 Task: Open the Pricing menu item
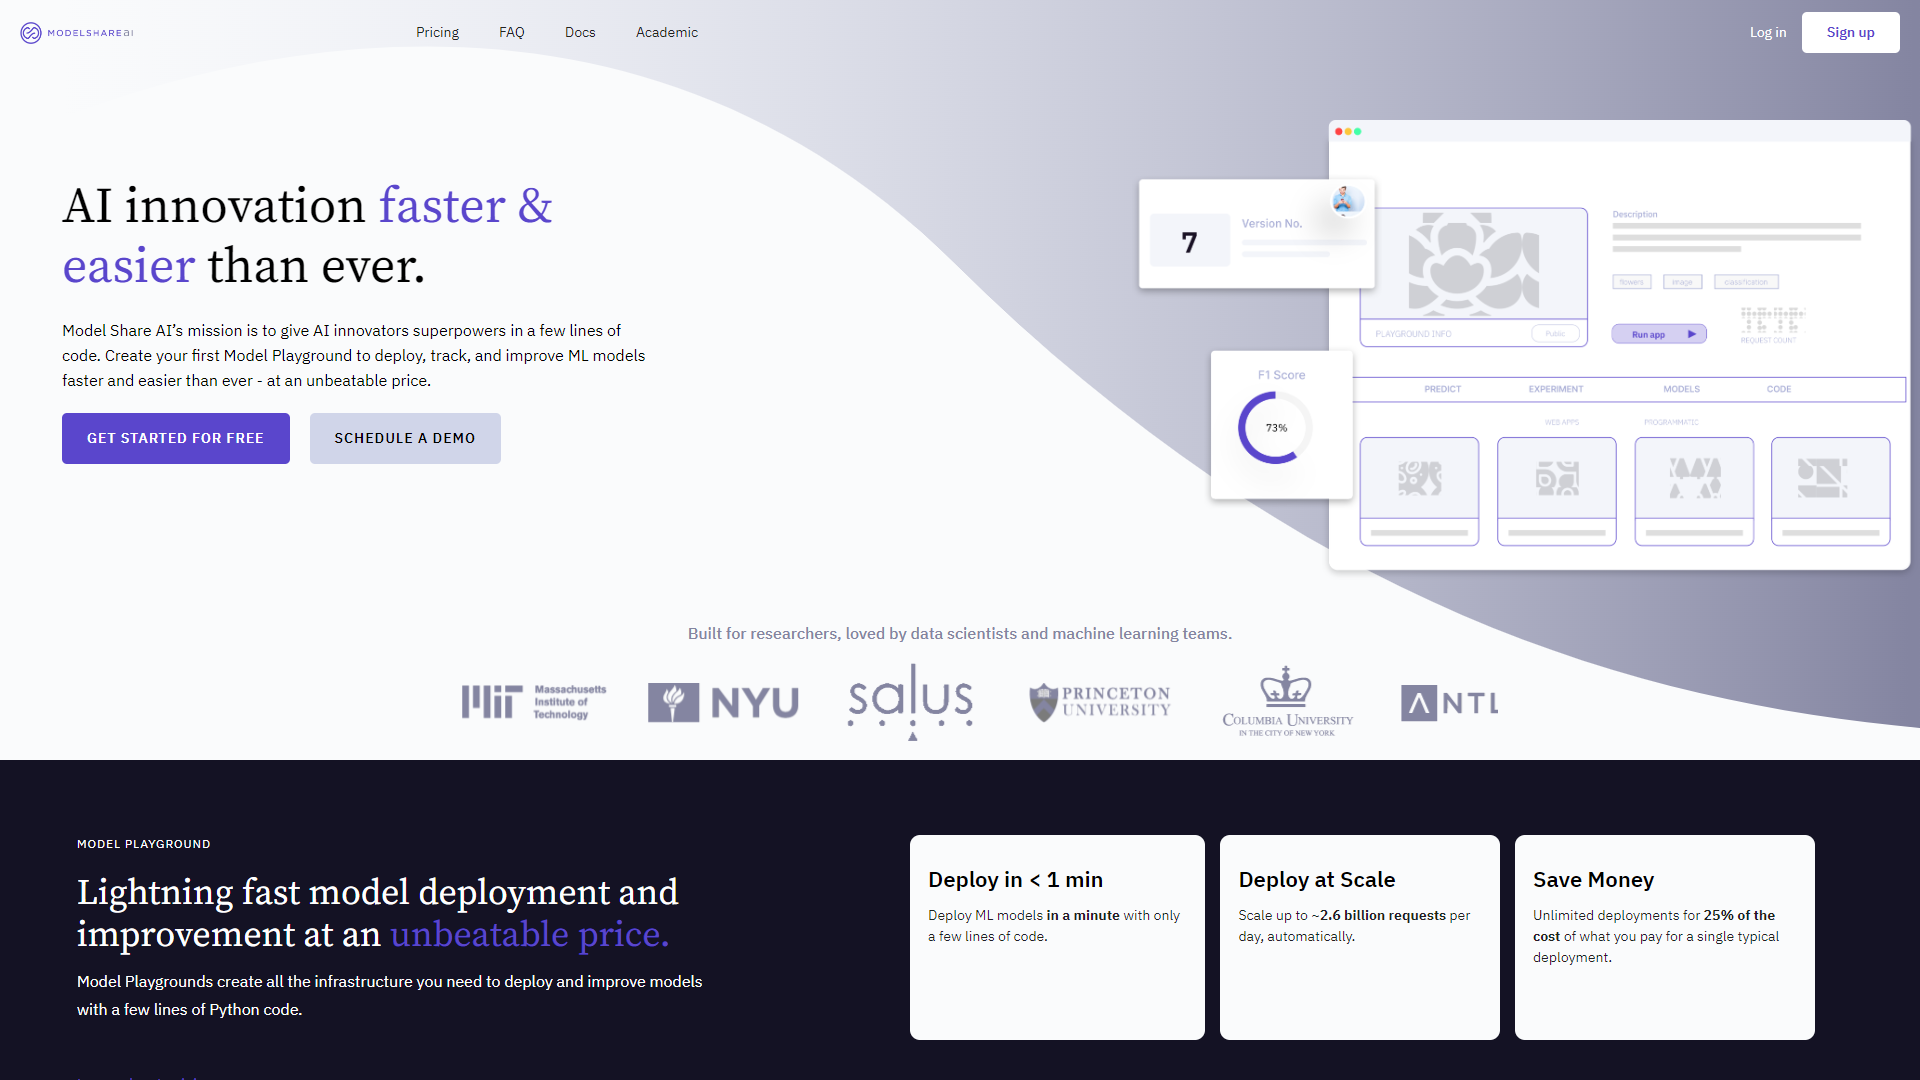point(437,33)
